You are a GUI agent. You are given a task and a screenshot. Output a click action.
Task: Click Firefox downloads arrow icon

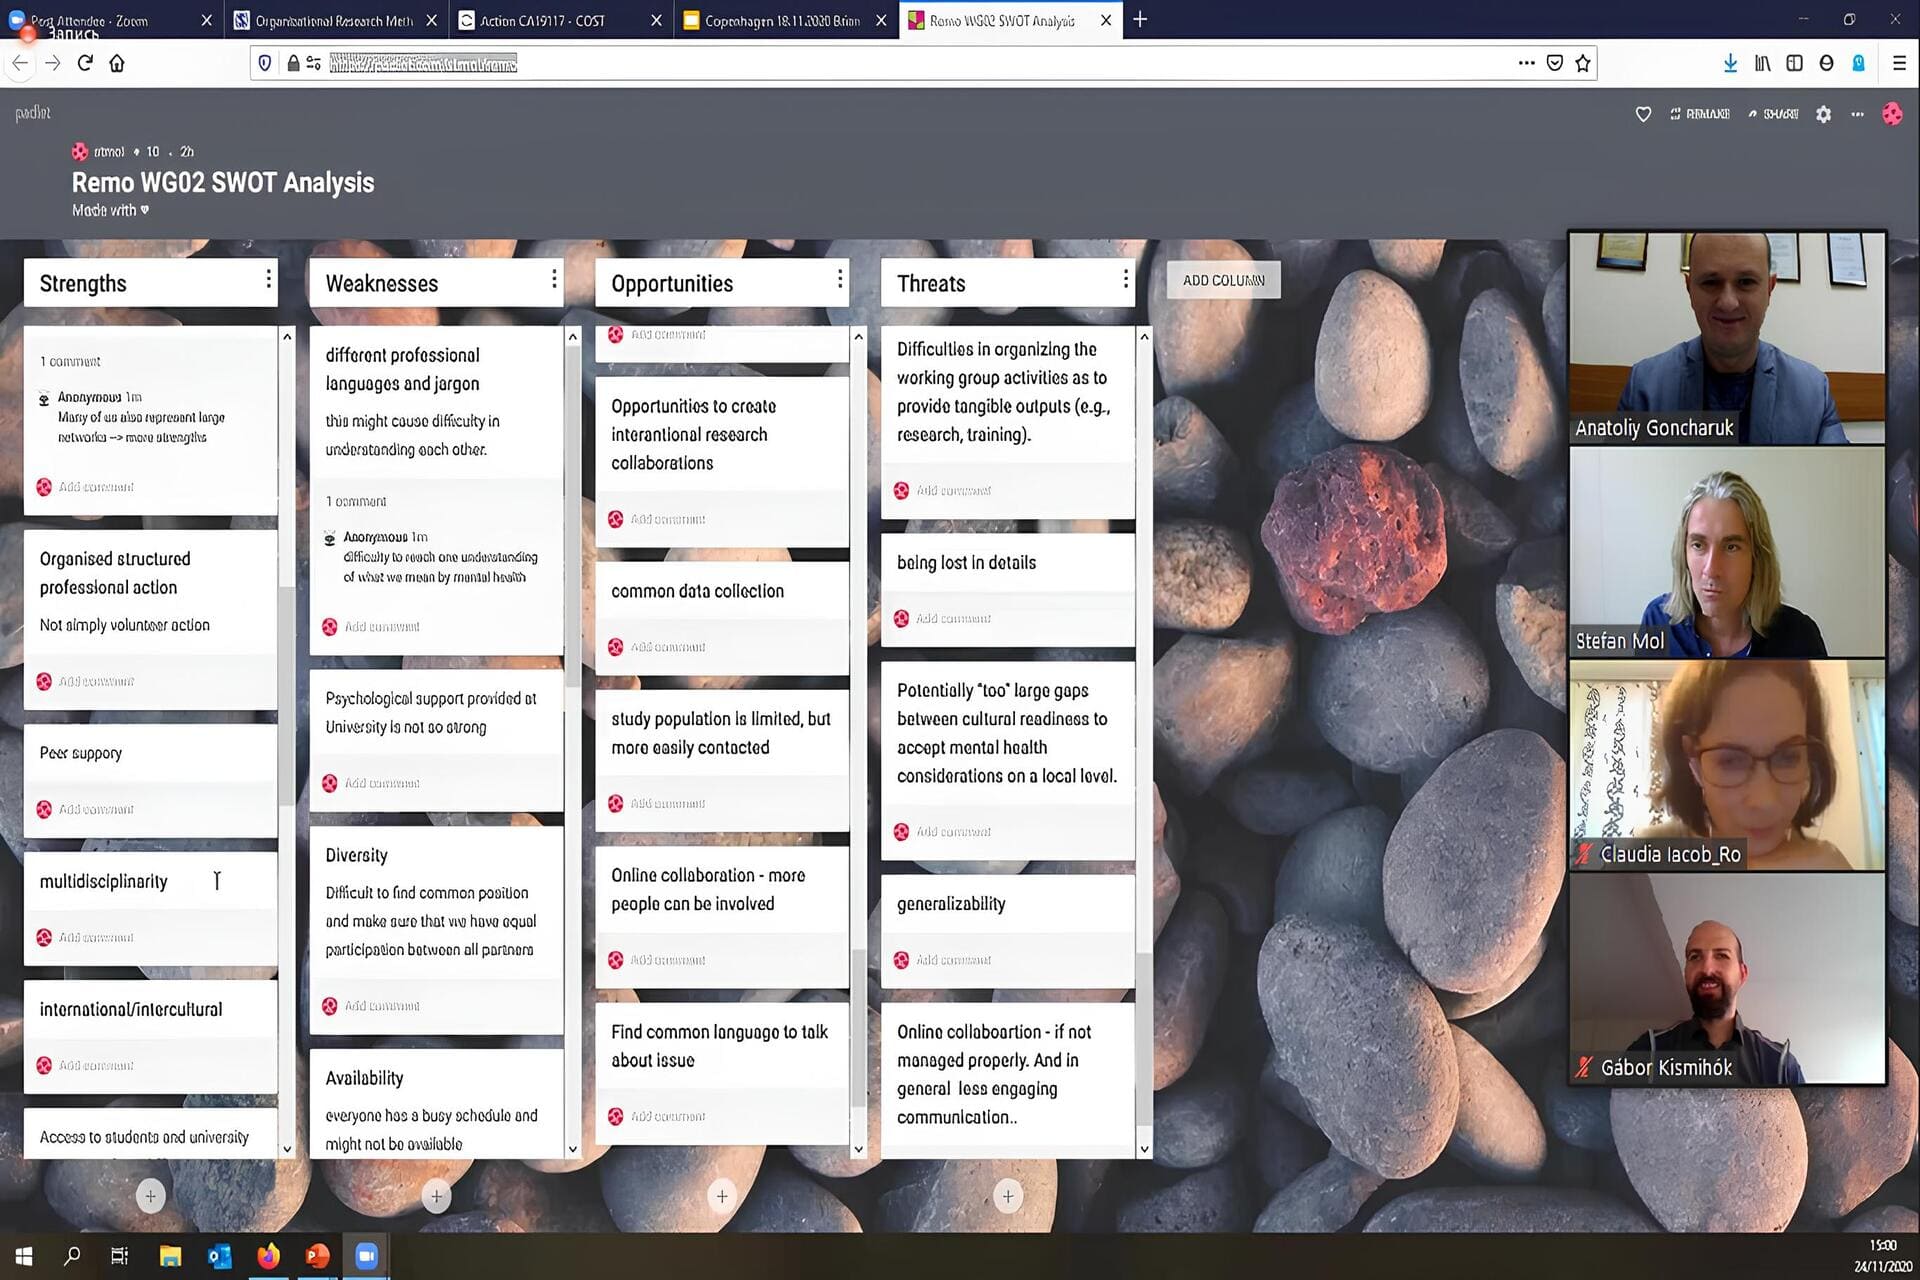pyautogui.click(x=1730, y=63)
